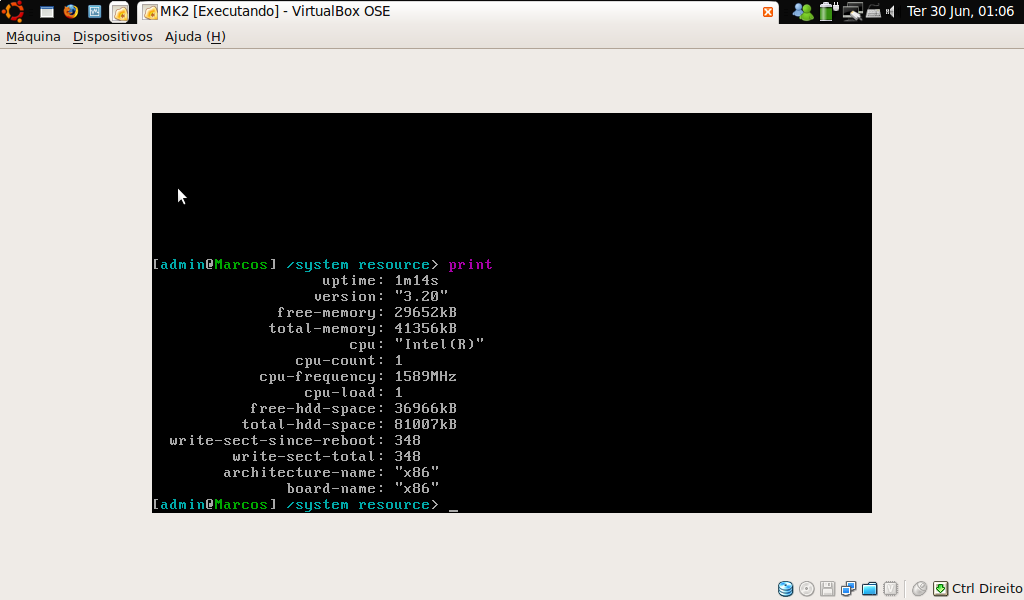Click the volume speaker tray icon

[890, 12]
